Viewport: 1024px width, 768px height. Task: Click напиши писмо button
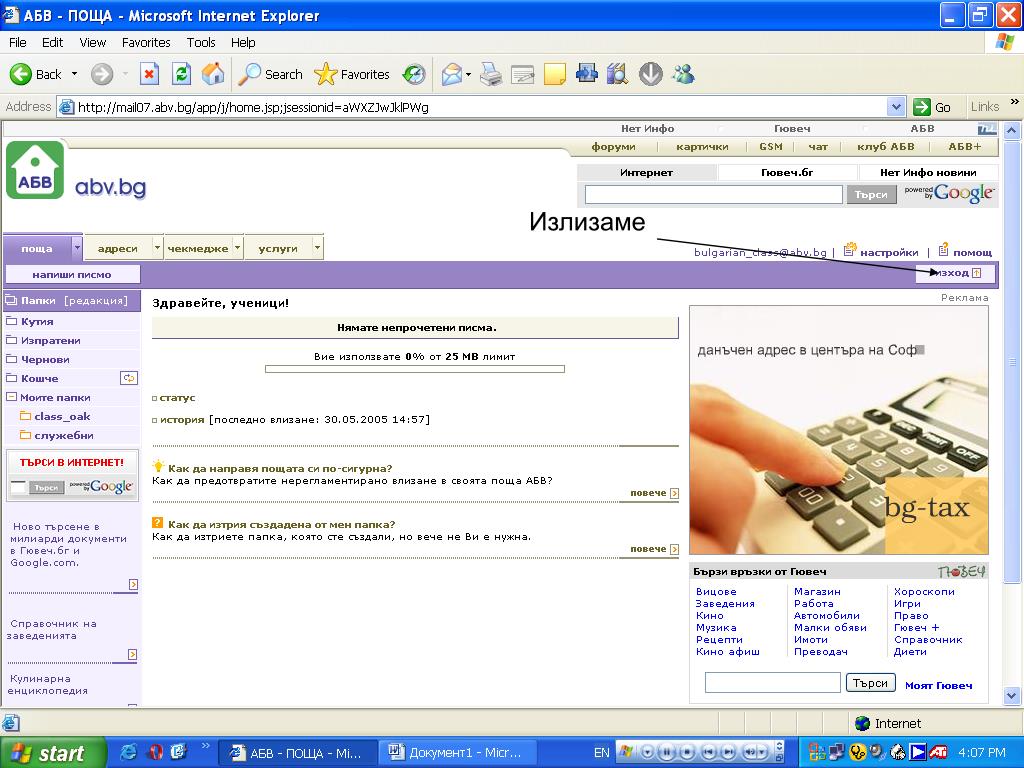[x=72, y=275]
